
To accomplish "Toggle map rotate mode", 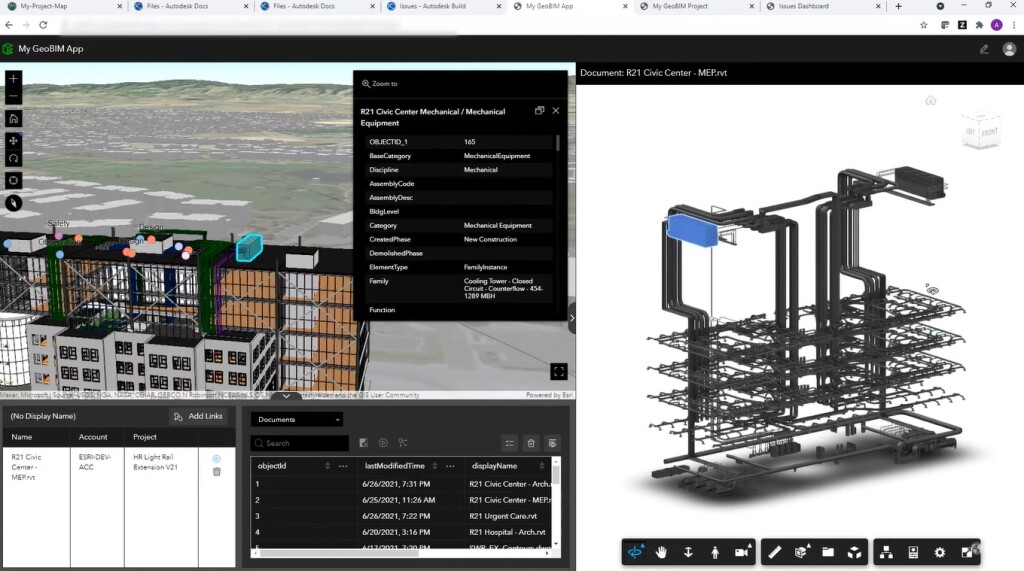I will 13,158.
